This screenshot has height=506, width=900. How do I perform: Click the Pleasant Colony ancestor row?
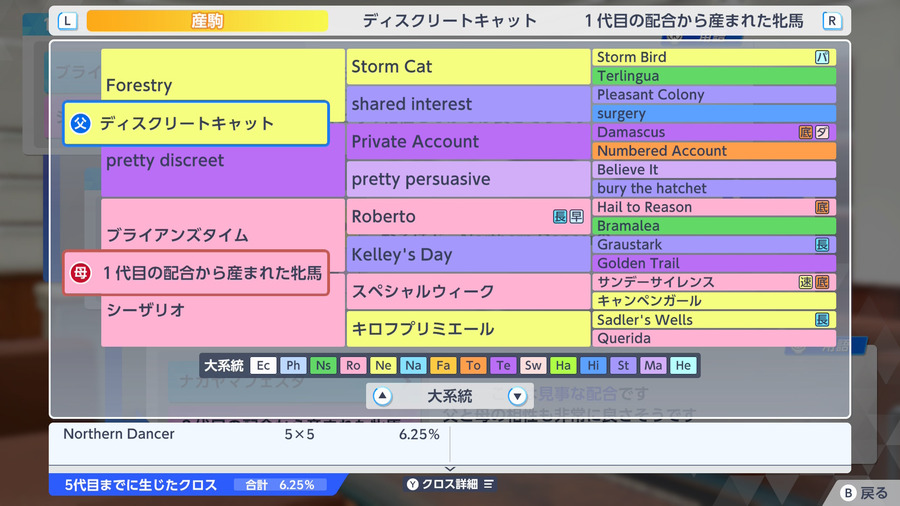point(714,95)
